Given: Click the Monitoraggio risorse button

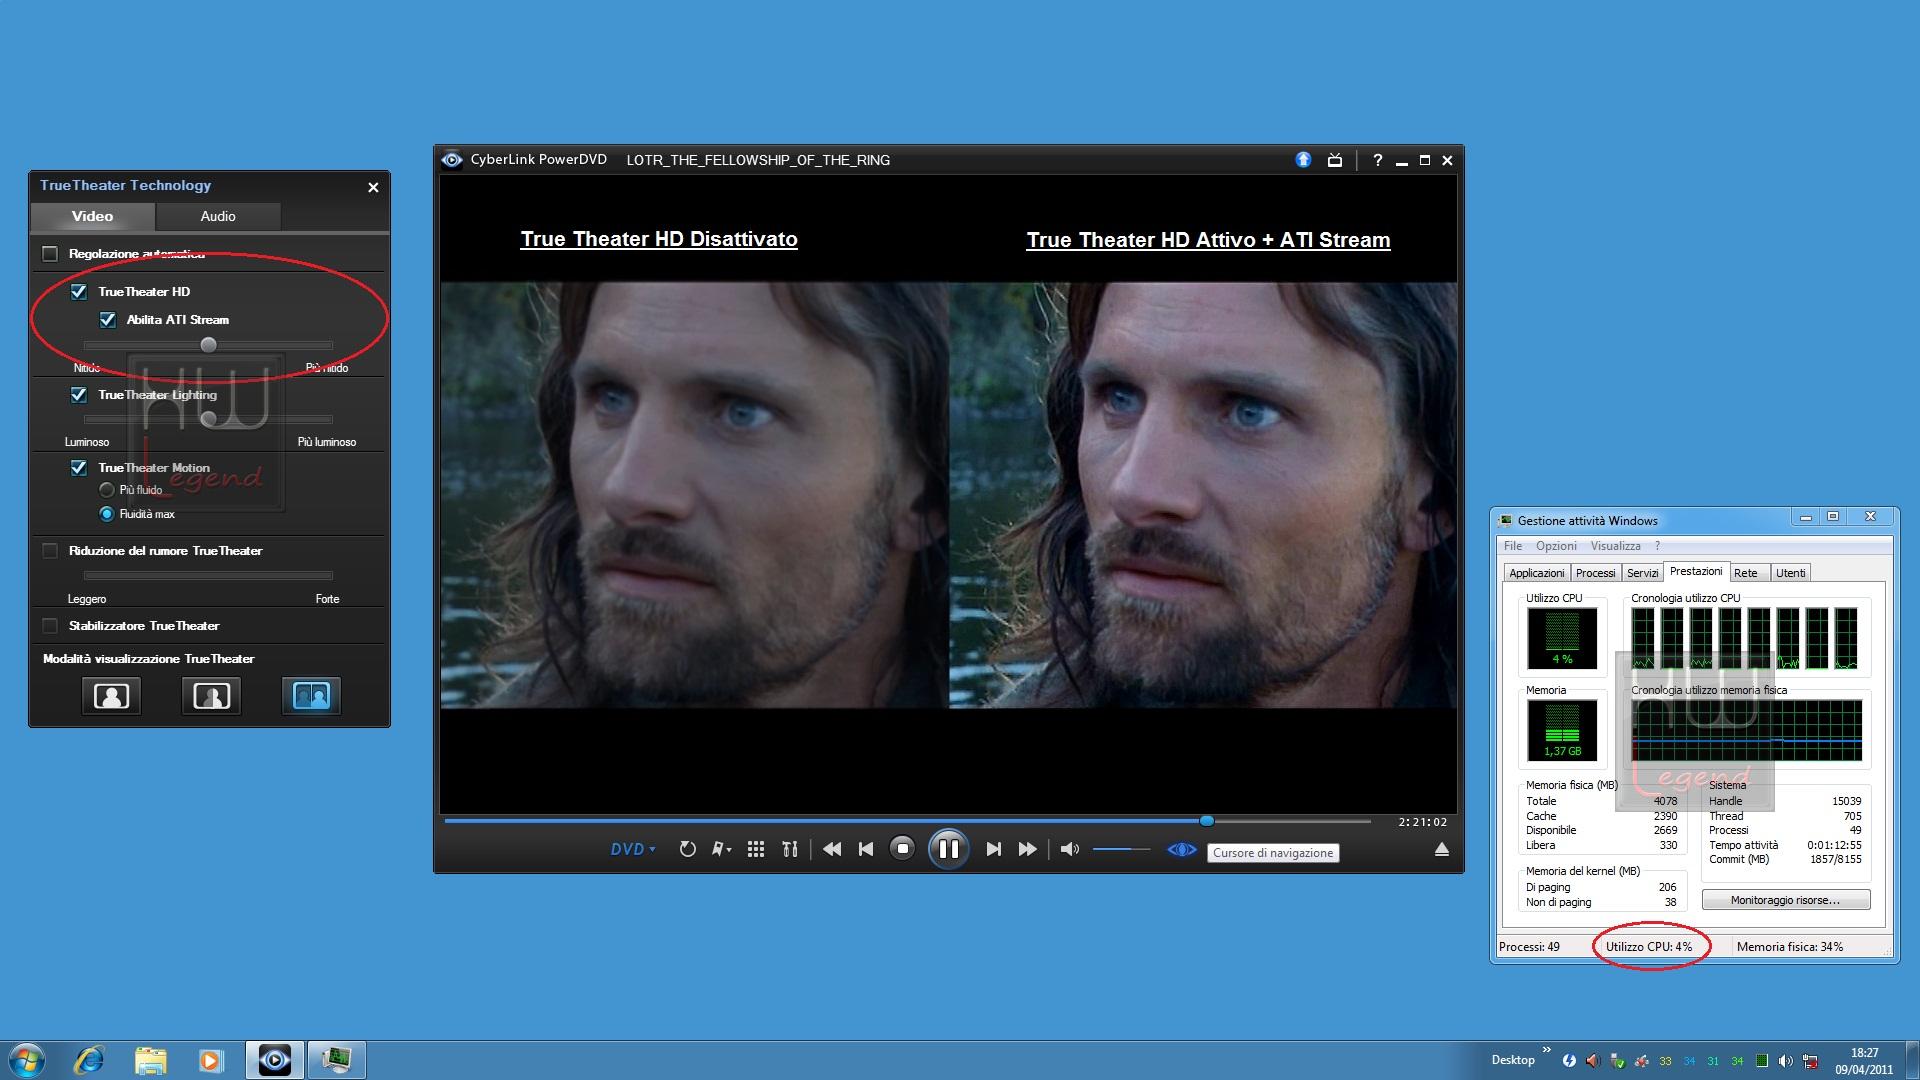Looking at the screenshot, I should tap(1785, 900).
